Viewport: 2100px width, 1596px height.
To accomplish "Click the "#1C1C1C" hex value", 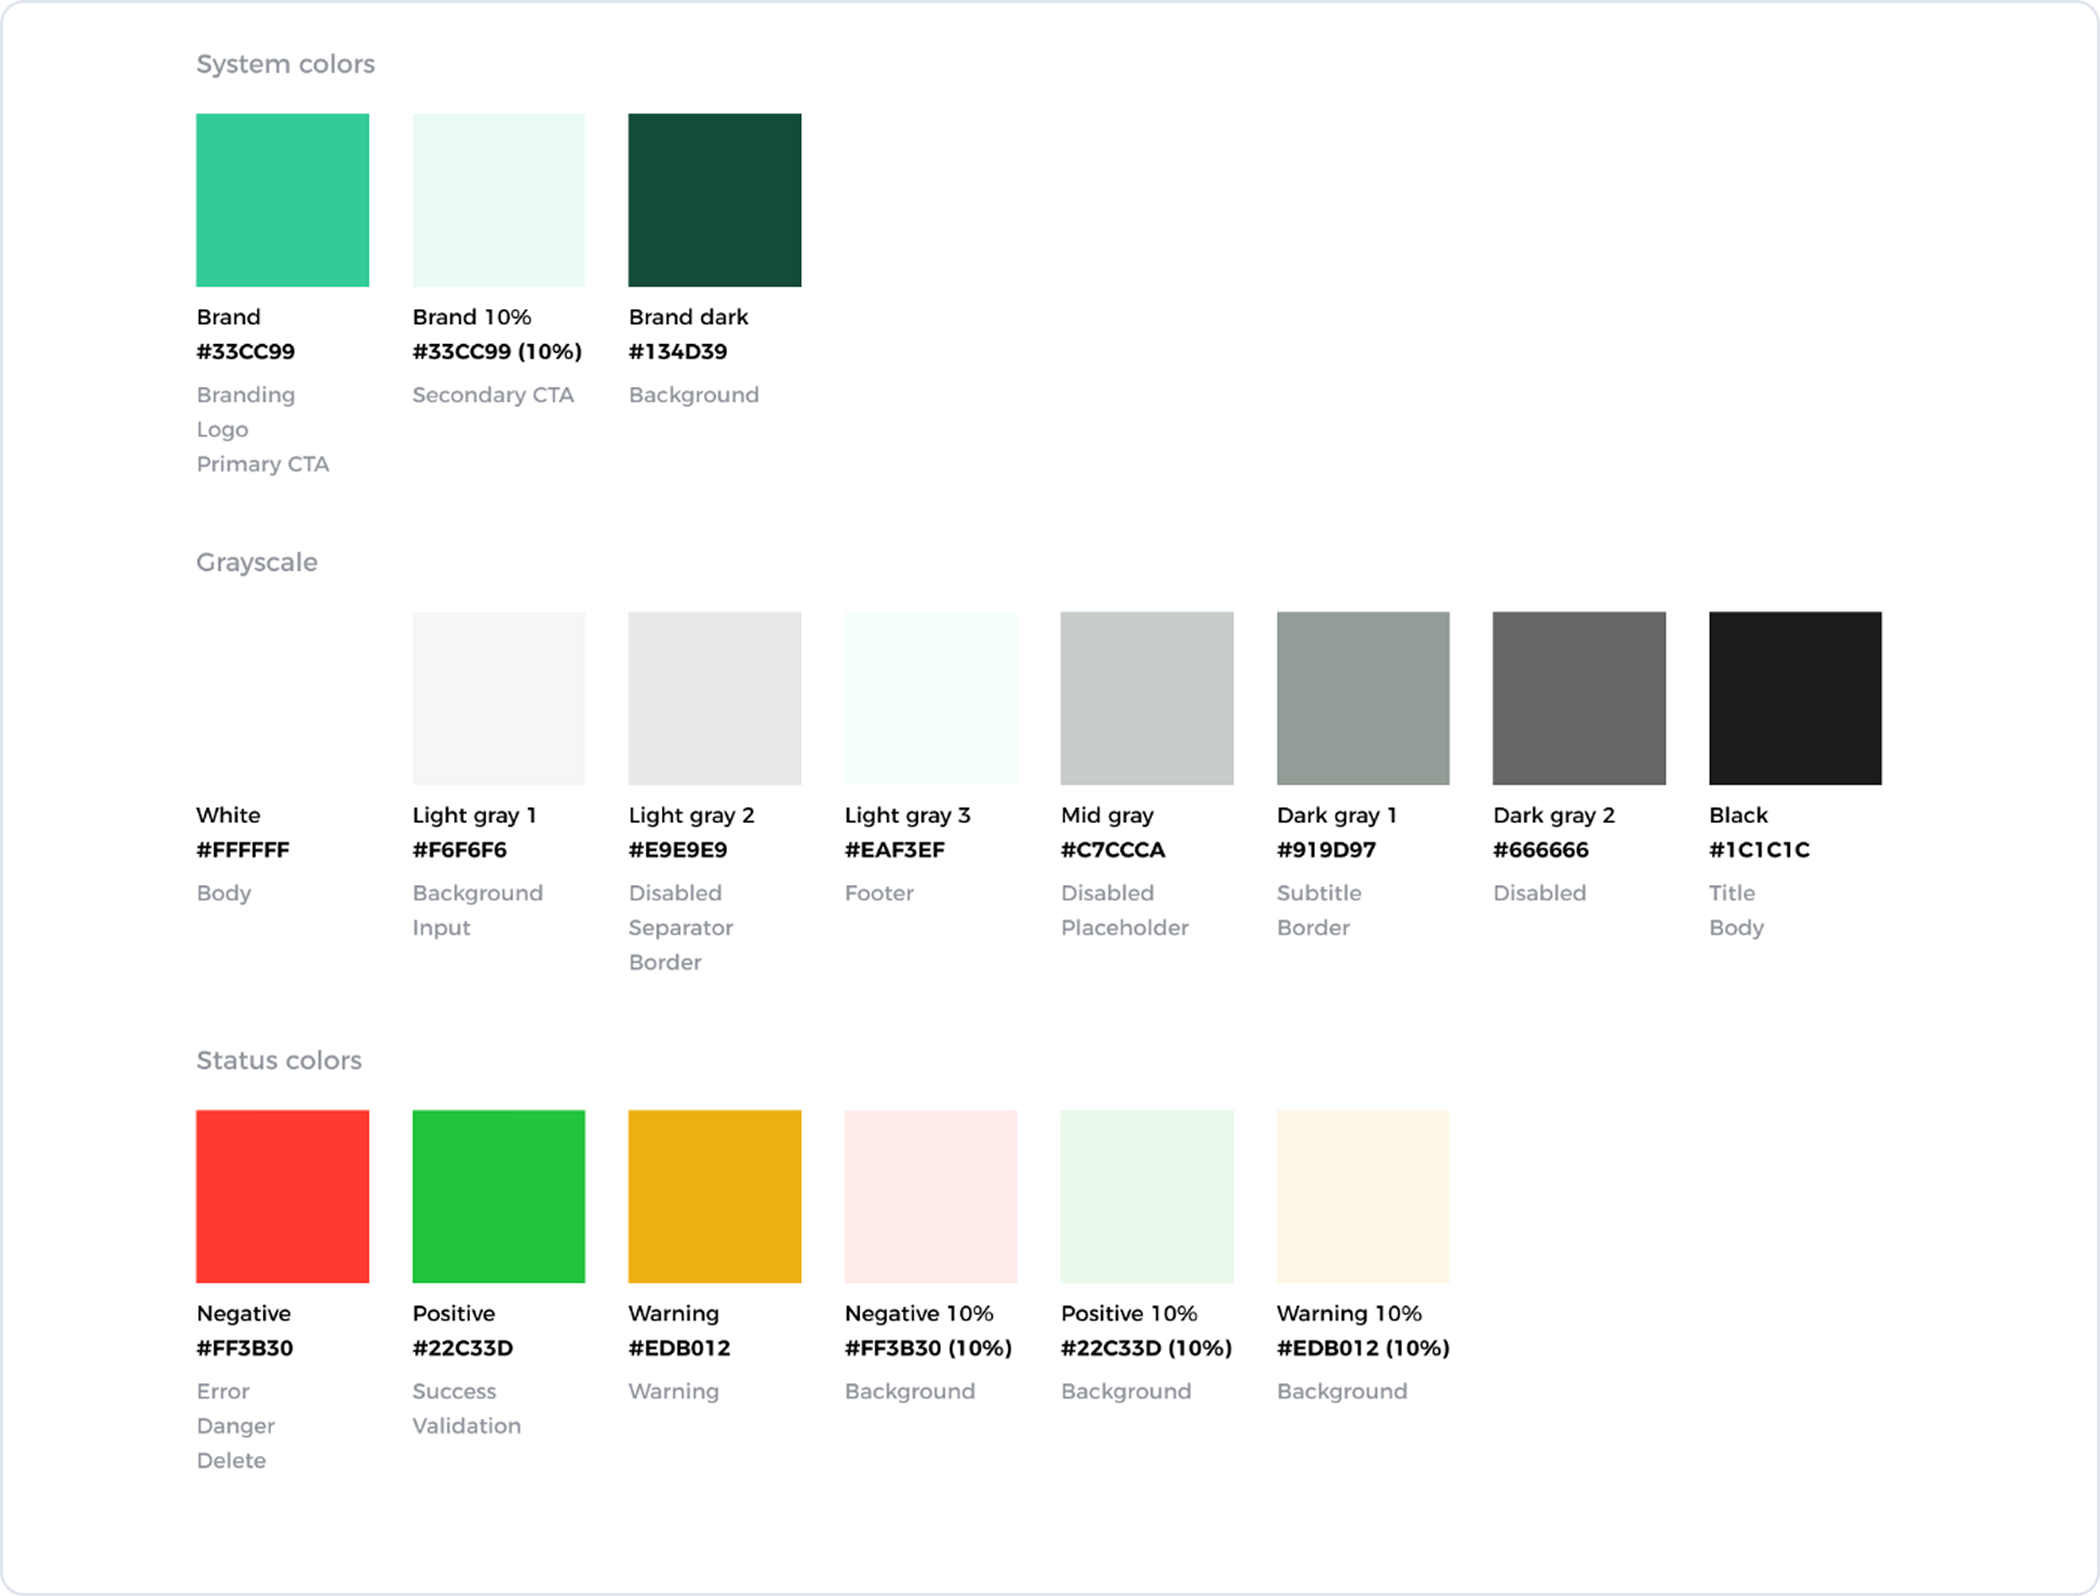I will [x=1759, y=850].
